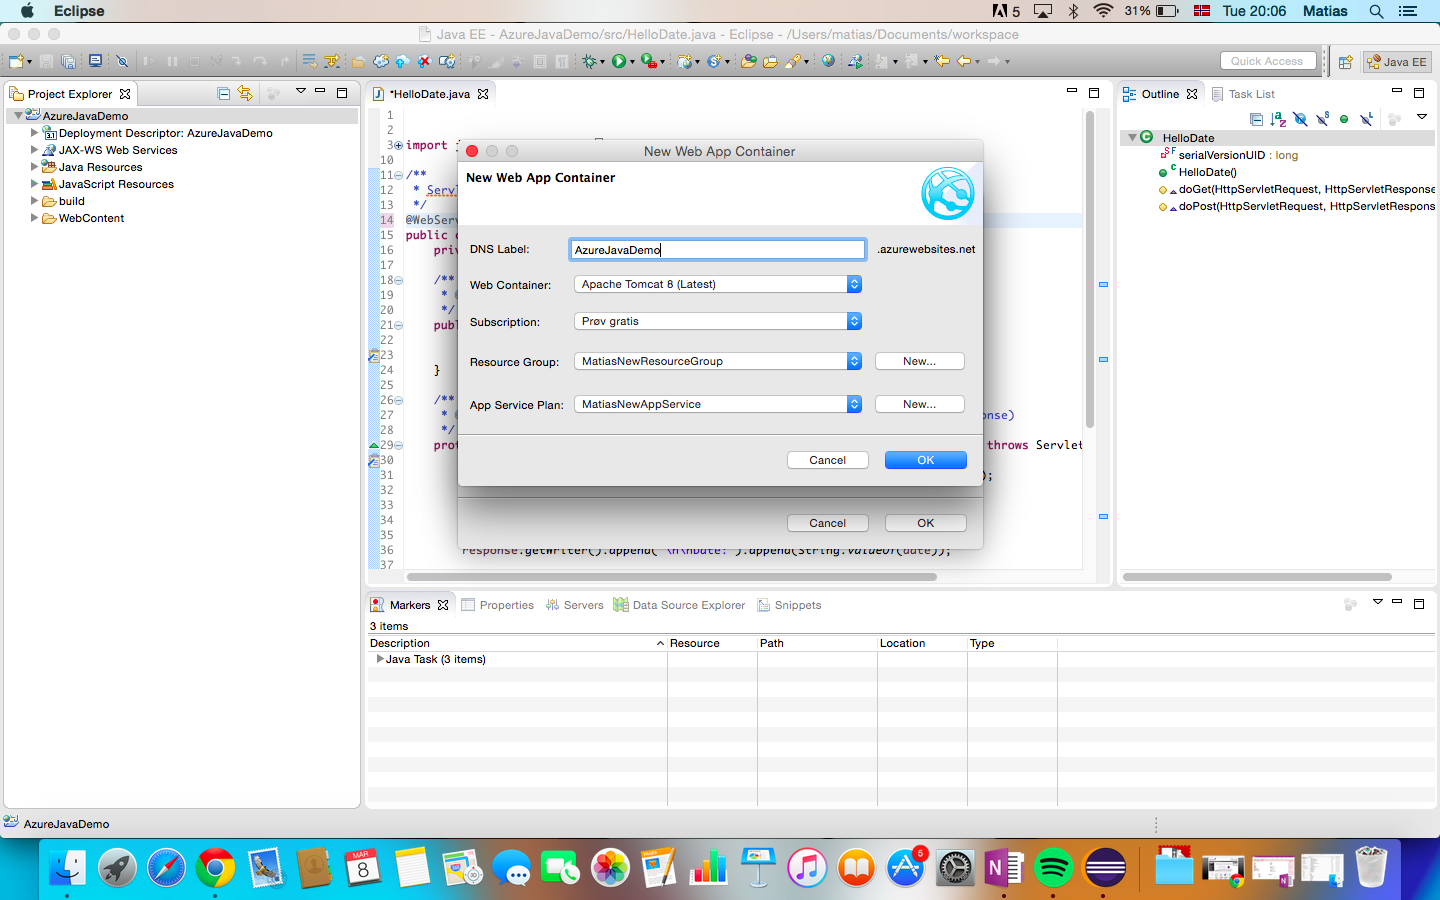
Task: Click Collapse All in the Project Explorer toolbar
Action: point(223,93)
